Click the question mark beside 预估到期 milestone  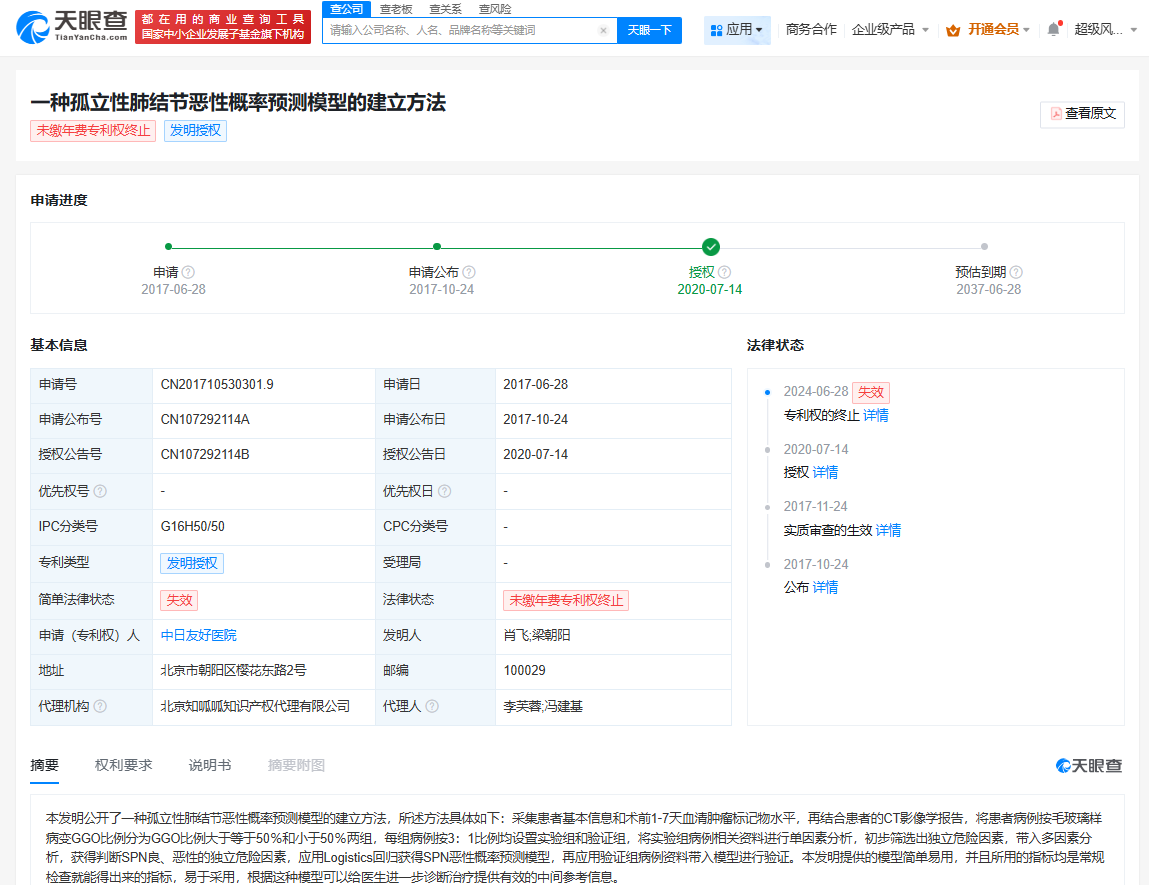[1016, 271]
